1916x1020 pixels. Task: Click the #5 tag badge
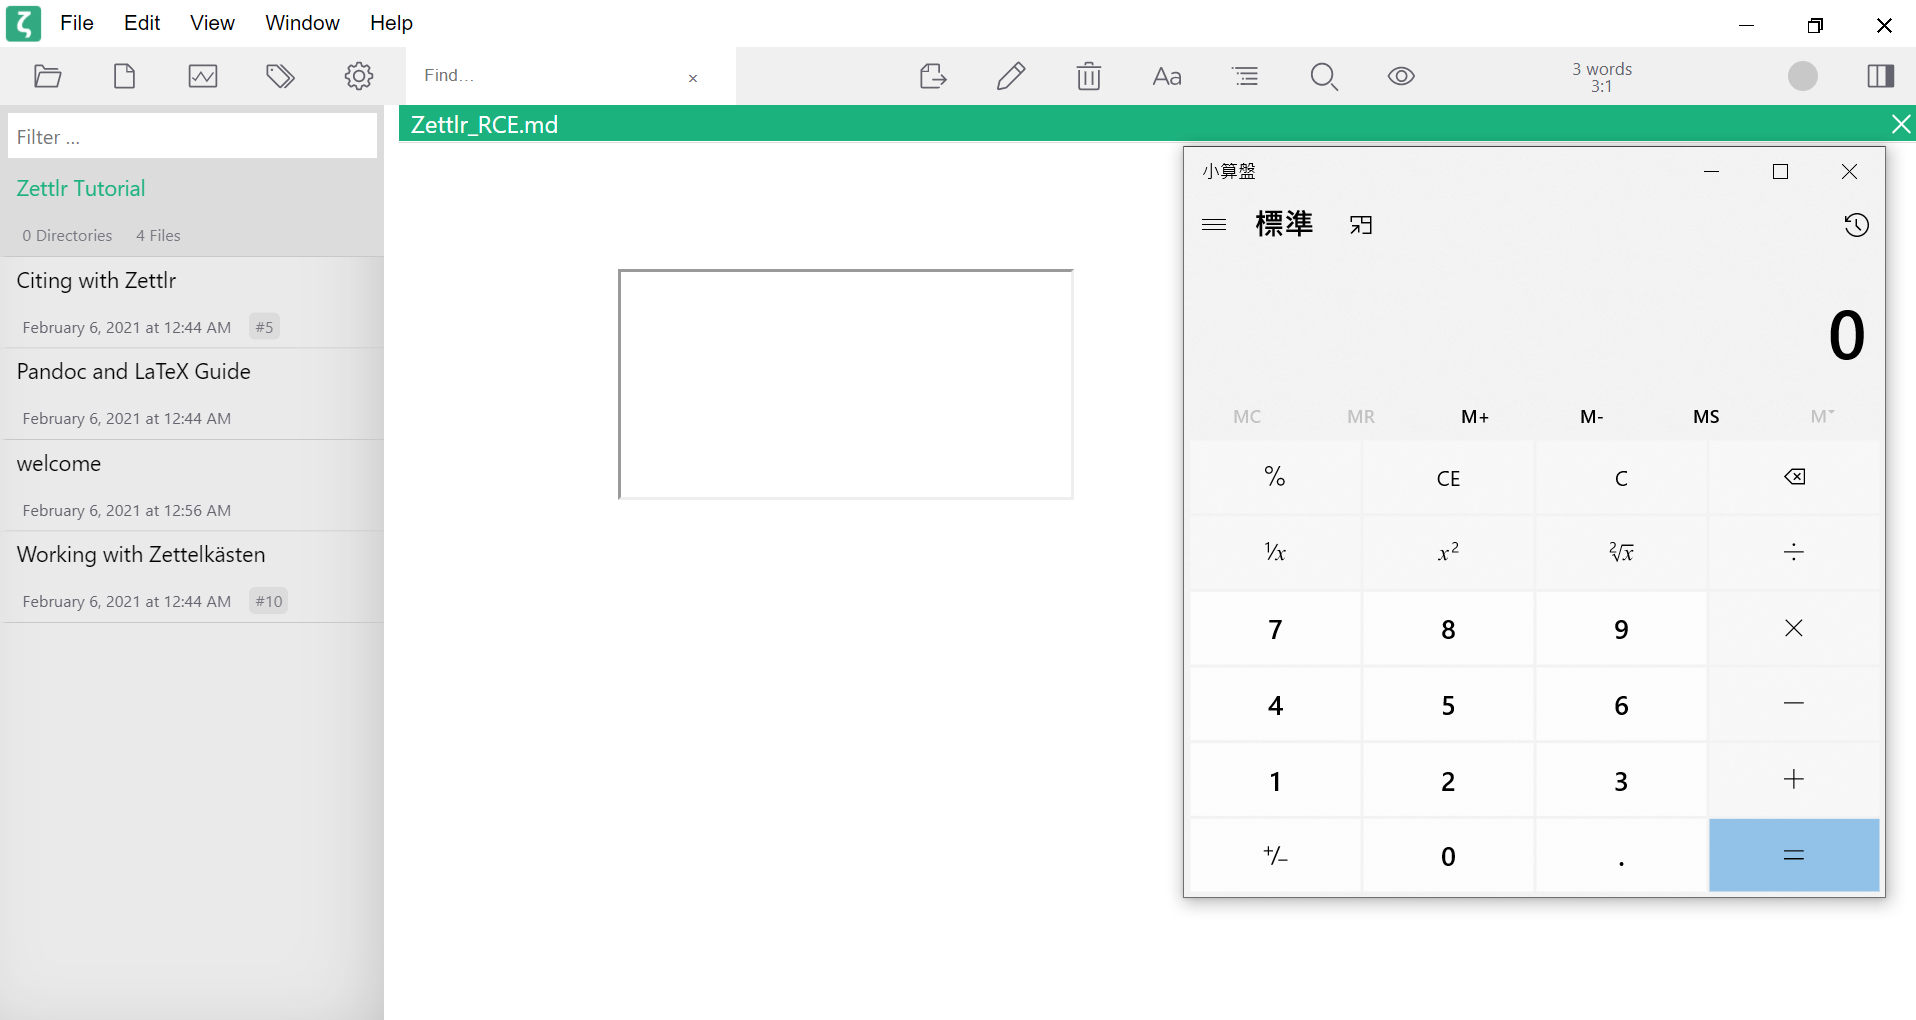(264, 327)
